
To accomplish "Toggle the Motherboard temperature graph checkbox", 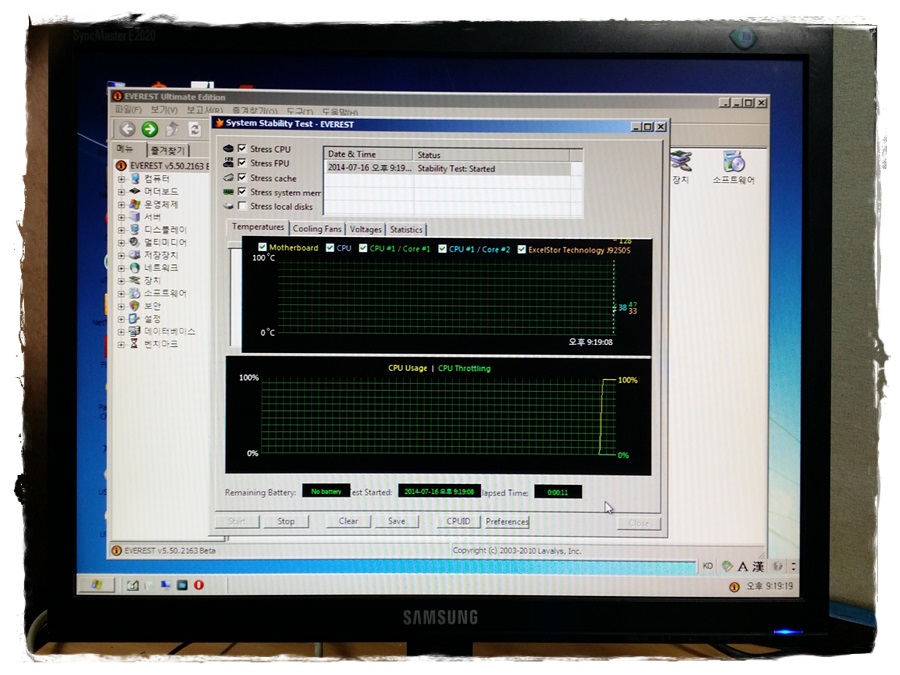I will 262,247.
